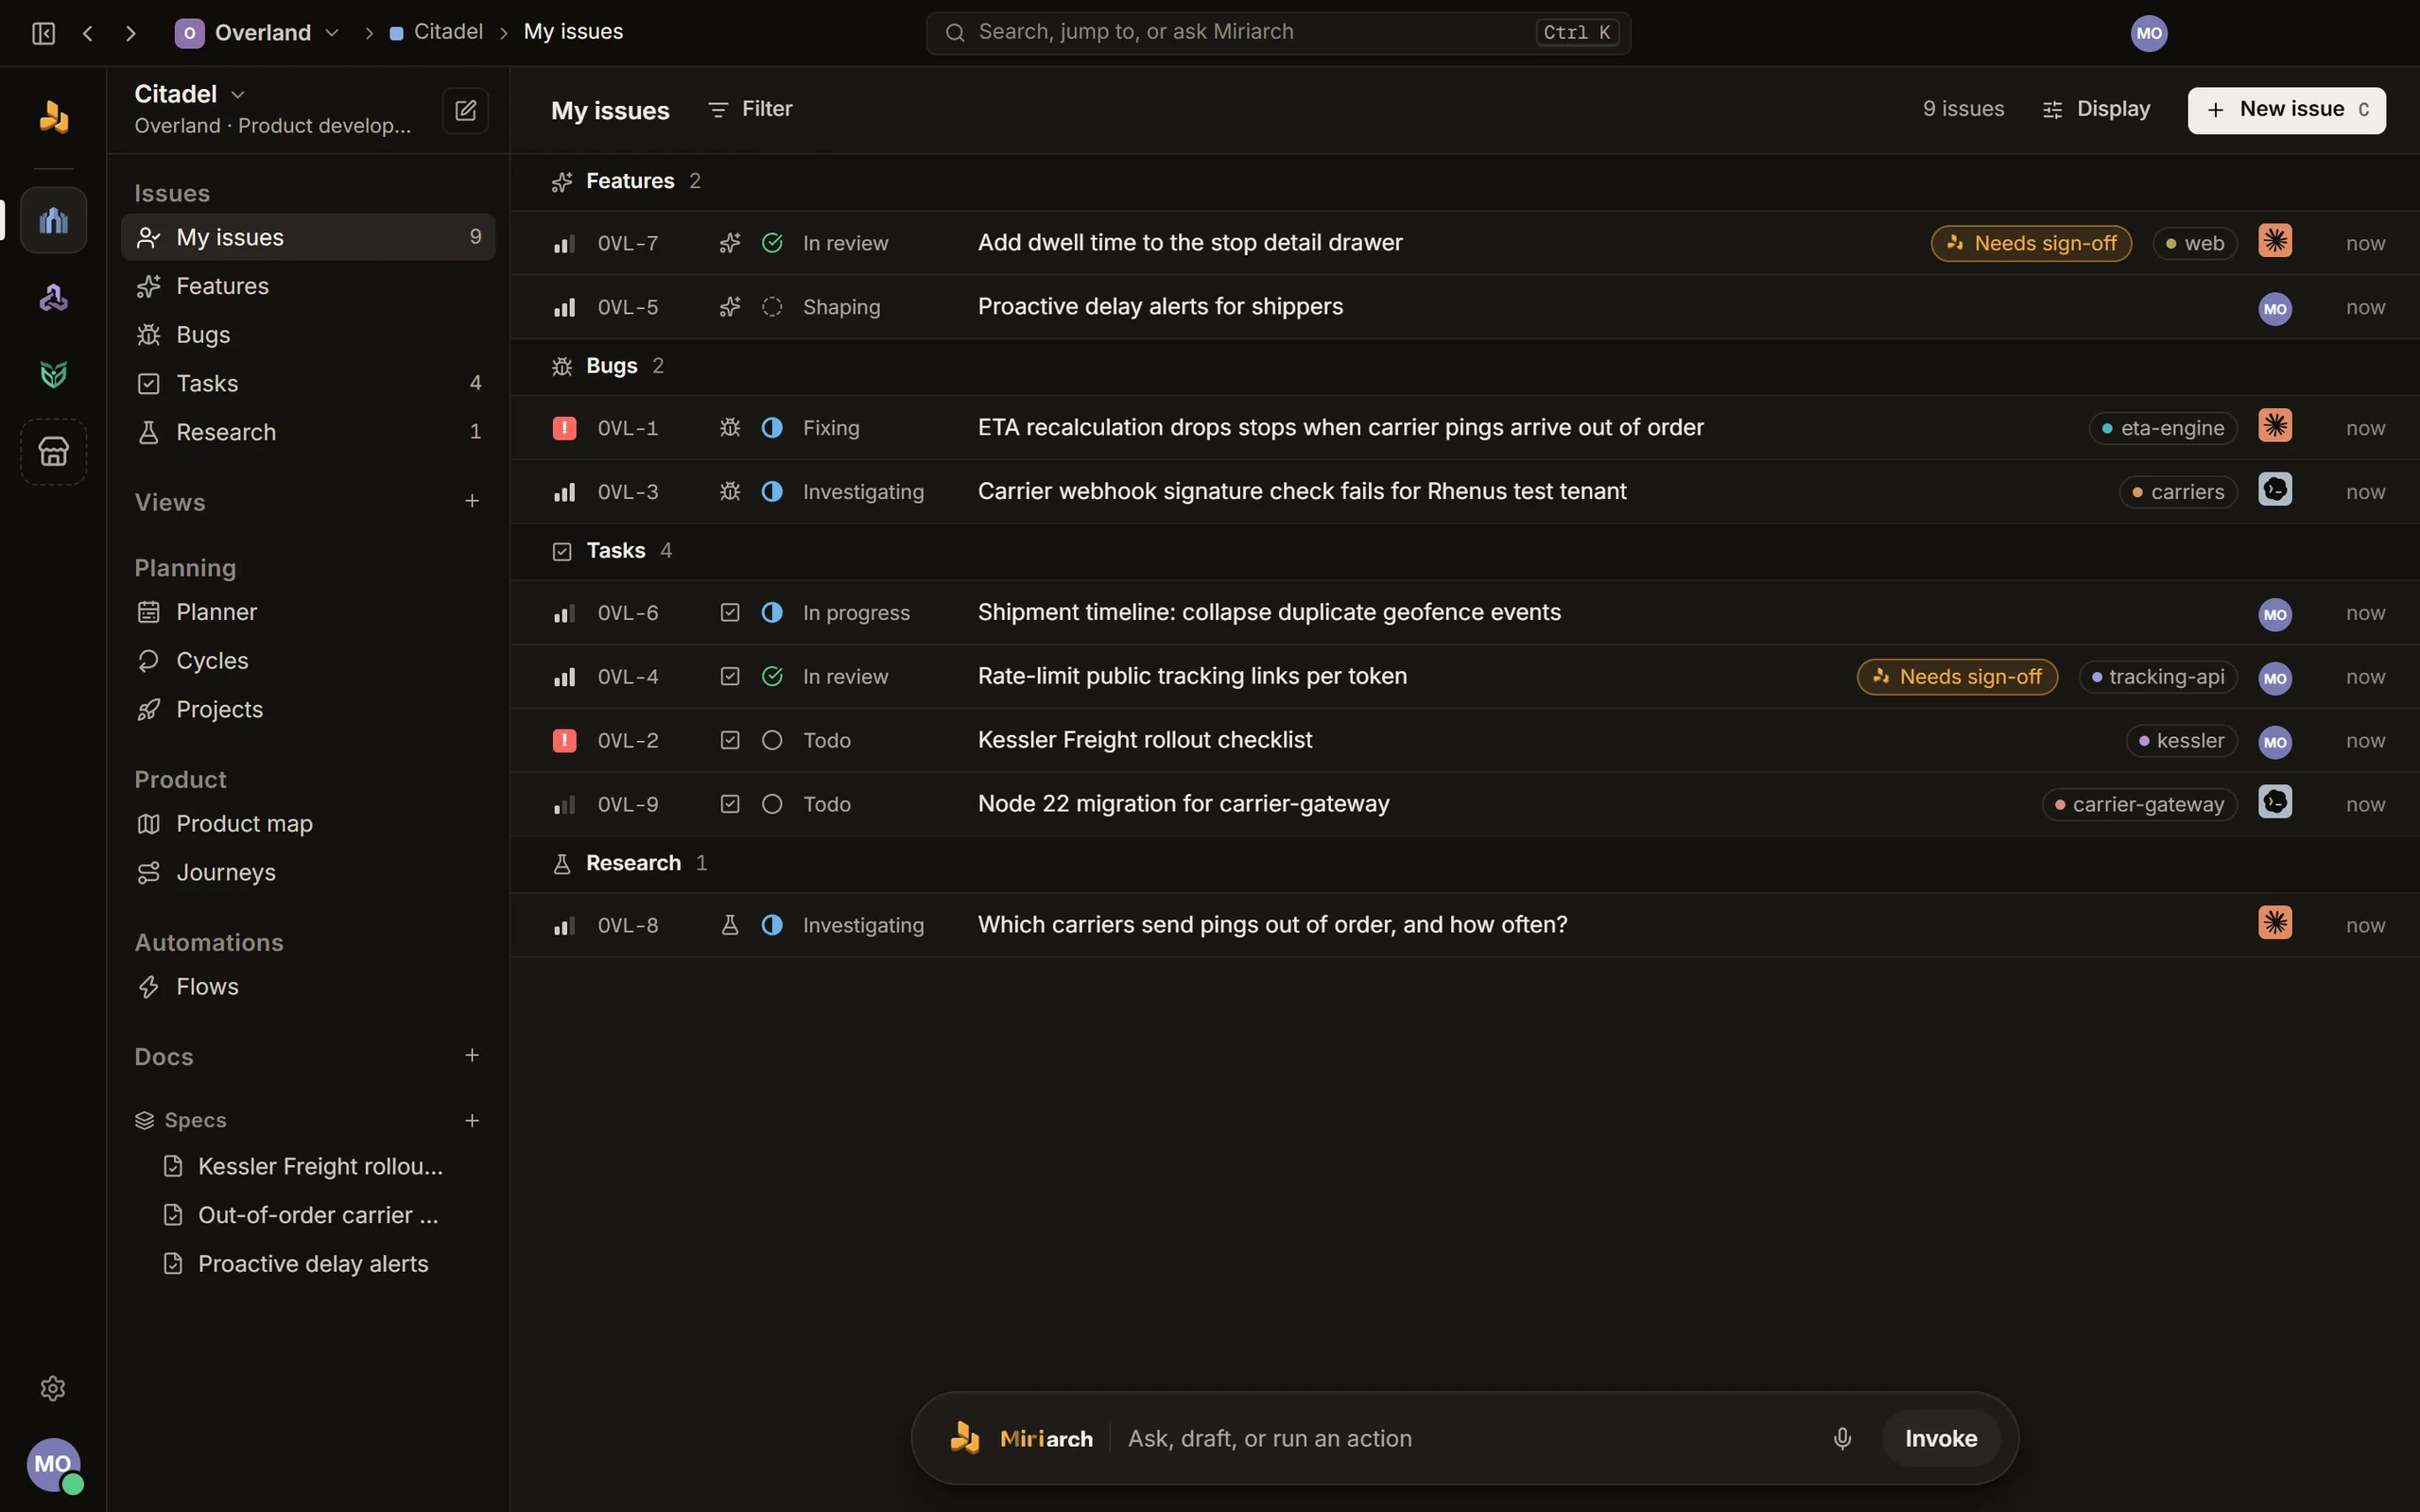
Task: Open the Display settings
Action: [2096, 109]
